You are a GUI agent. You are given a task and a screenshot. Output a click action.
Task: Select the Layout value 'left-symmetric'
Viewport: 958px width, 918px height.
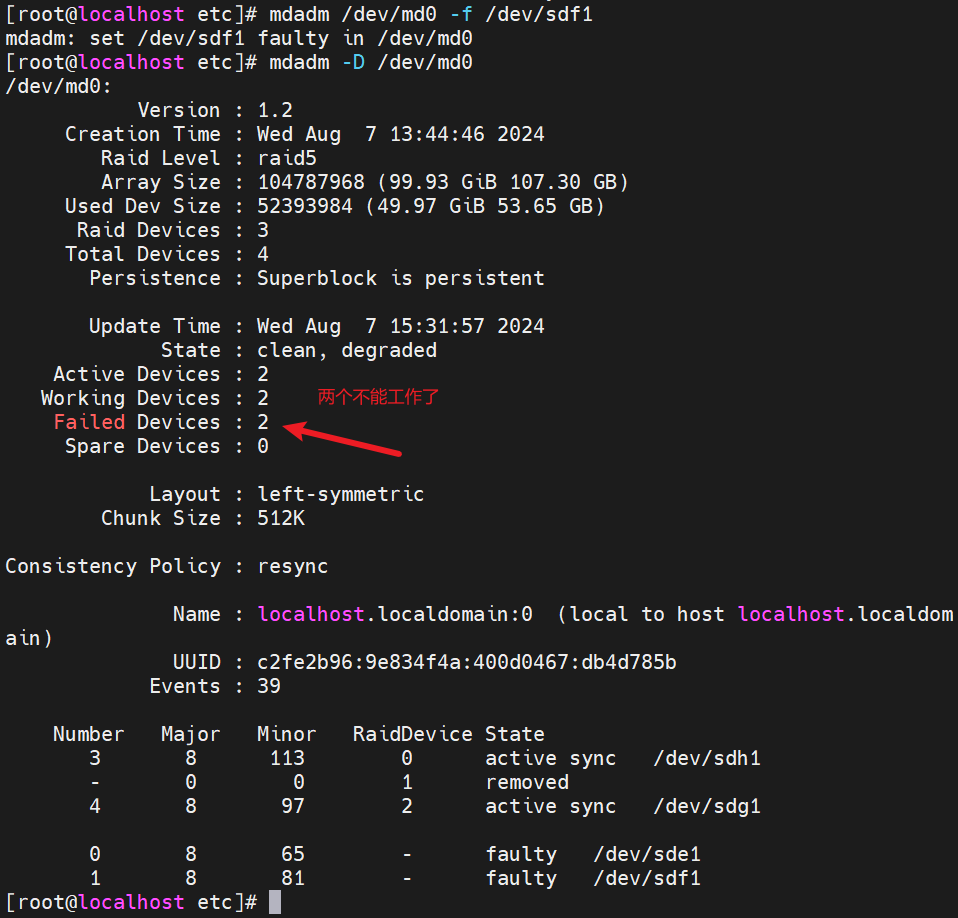(340, 494)
